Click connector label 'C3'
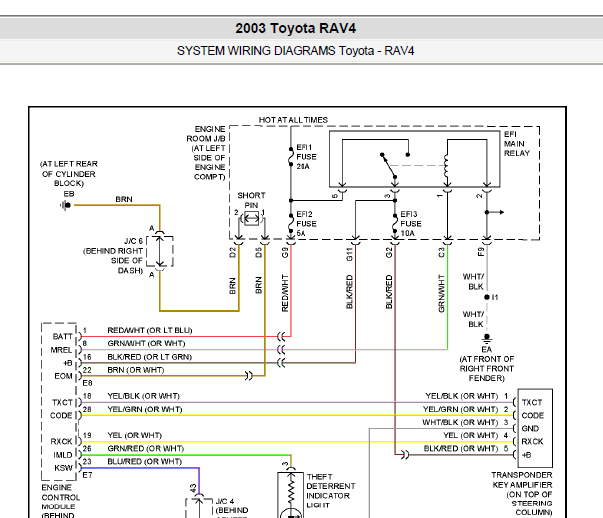This screenshot has height=518, width=603. click(x=441, y=253)
